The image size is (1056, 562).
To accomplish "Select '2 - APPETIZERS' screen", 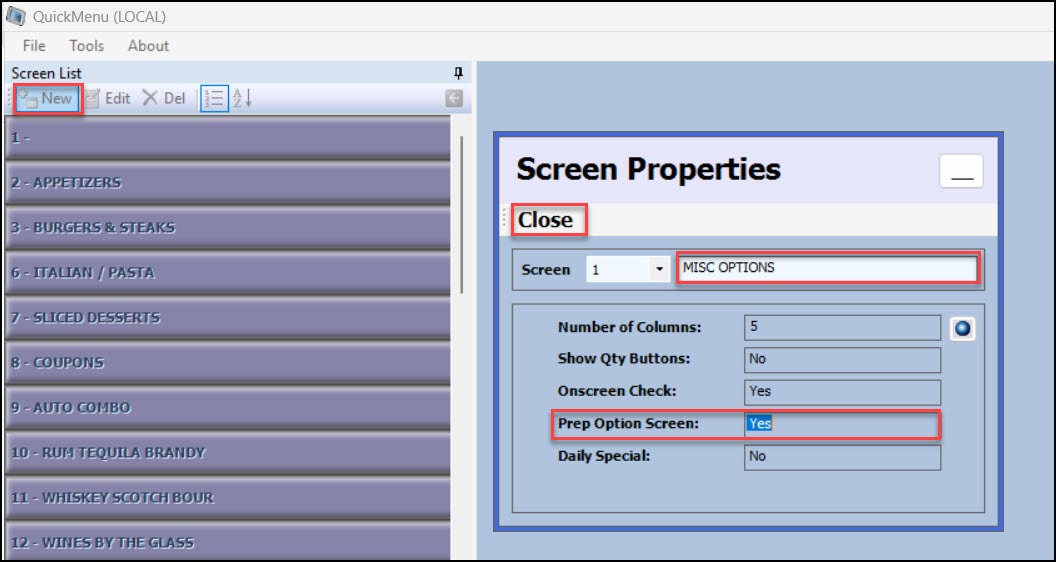I will [x=228, y=183].
